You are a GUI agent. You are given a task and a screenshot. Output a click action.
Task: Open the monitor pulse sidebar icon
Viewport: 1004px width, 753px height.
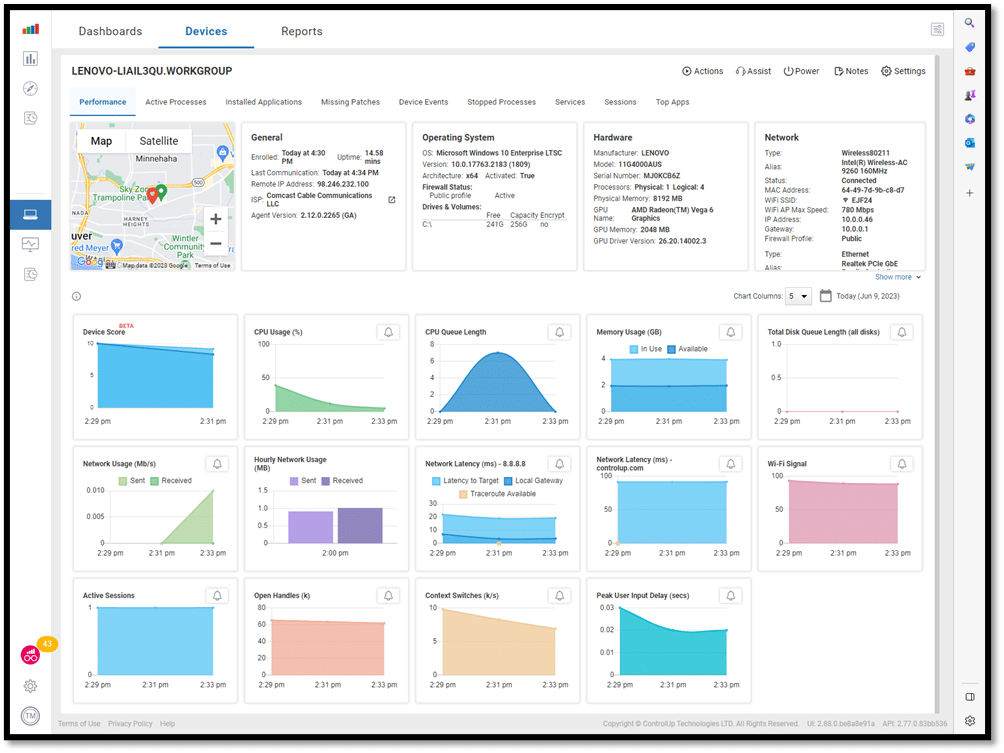[30, 244]
